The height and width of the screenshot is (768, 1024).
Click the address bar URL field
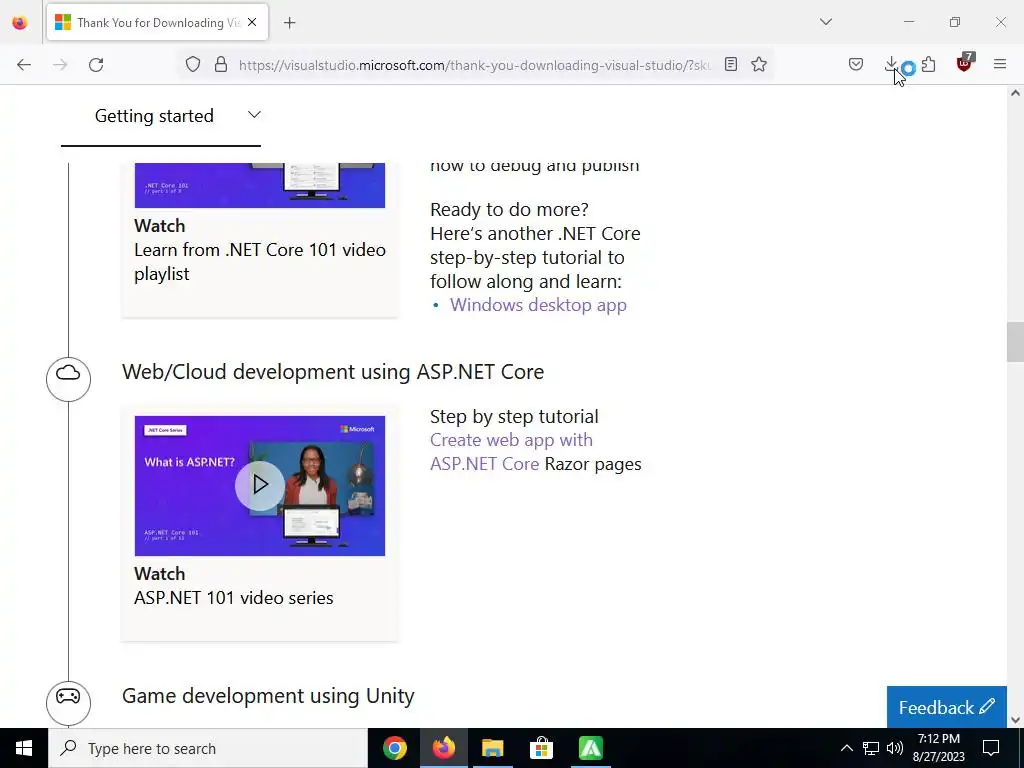[474, 65]
